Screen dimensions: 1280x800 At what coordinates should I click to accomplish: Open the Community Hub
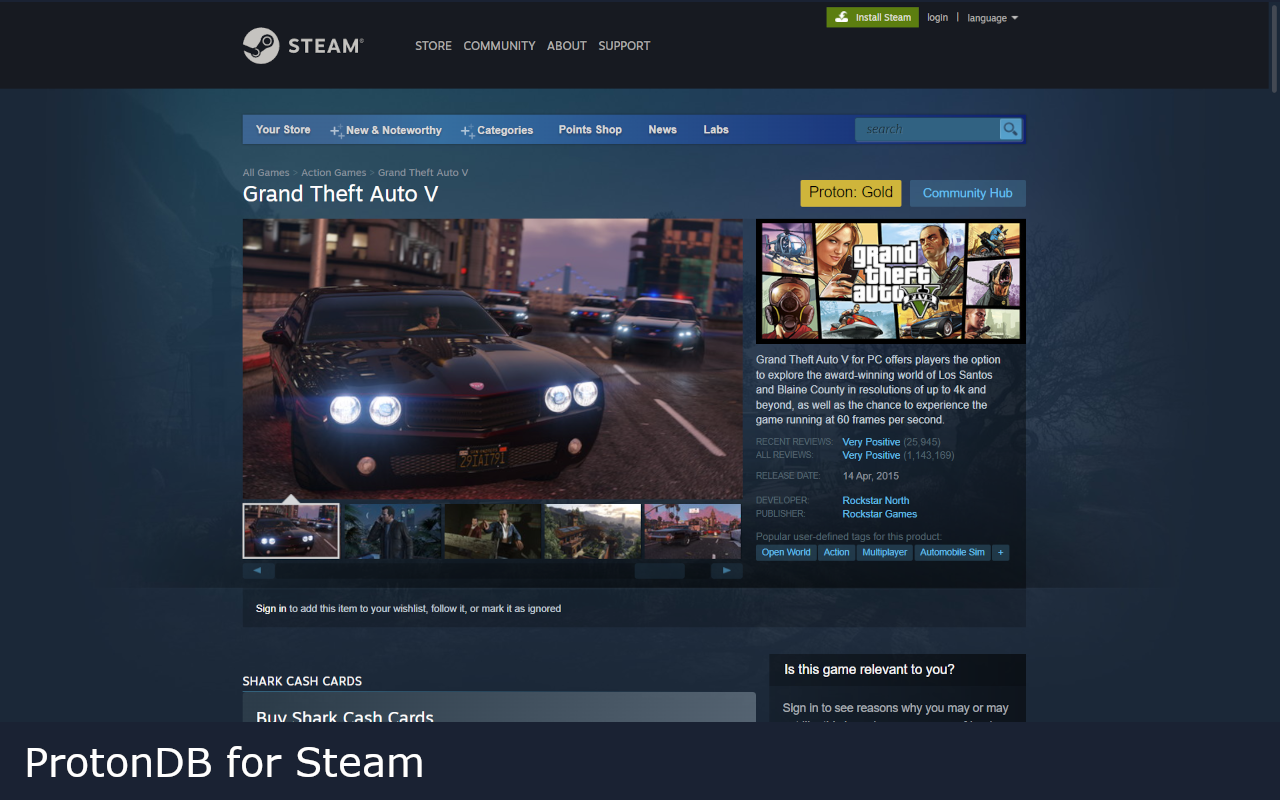coord(967,193)
